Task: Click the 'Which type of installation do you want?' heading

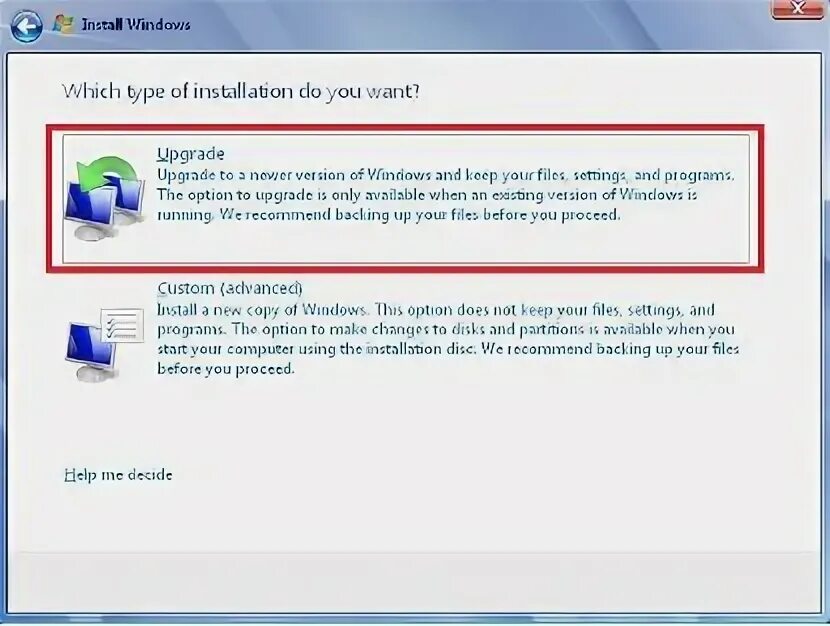Action: coord(241,92)
